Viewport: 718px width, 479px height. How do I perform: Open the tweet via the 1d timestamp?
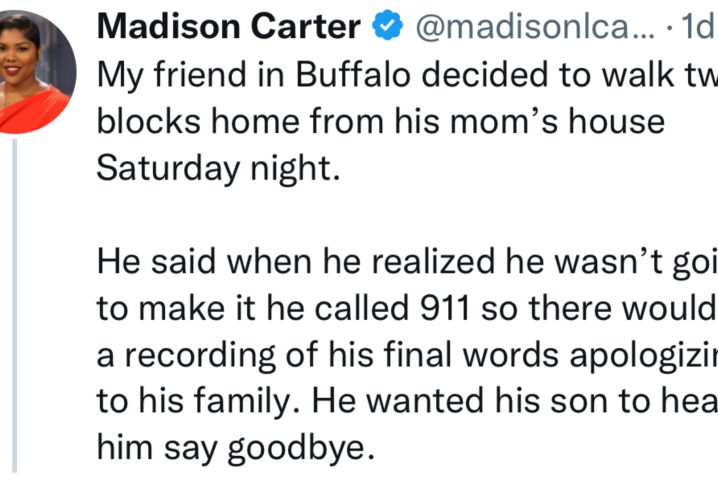pos(700,26)
